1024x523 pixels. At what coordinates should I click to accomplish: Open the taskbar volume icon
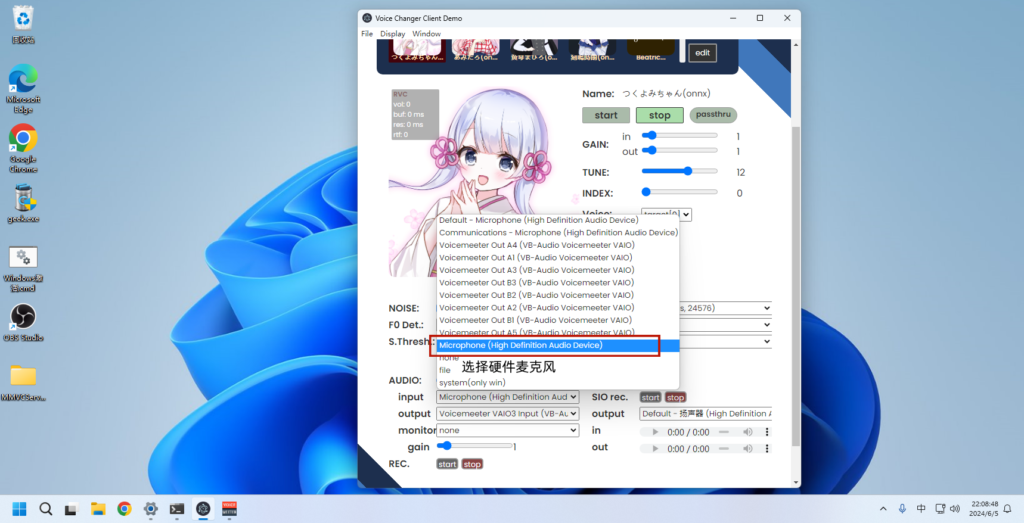[955, 509]
